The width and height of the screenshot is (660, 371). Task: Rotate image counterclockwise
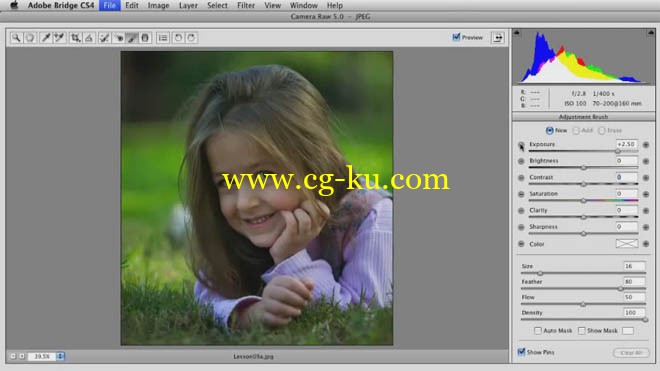click(178, 38)
